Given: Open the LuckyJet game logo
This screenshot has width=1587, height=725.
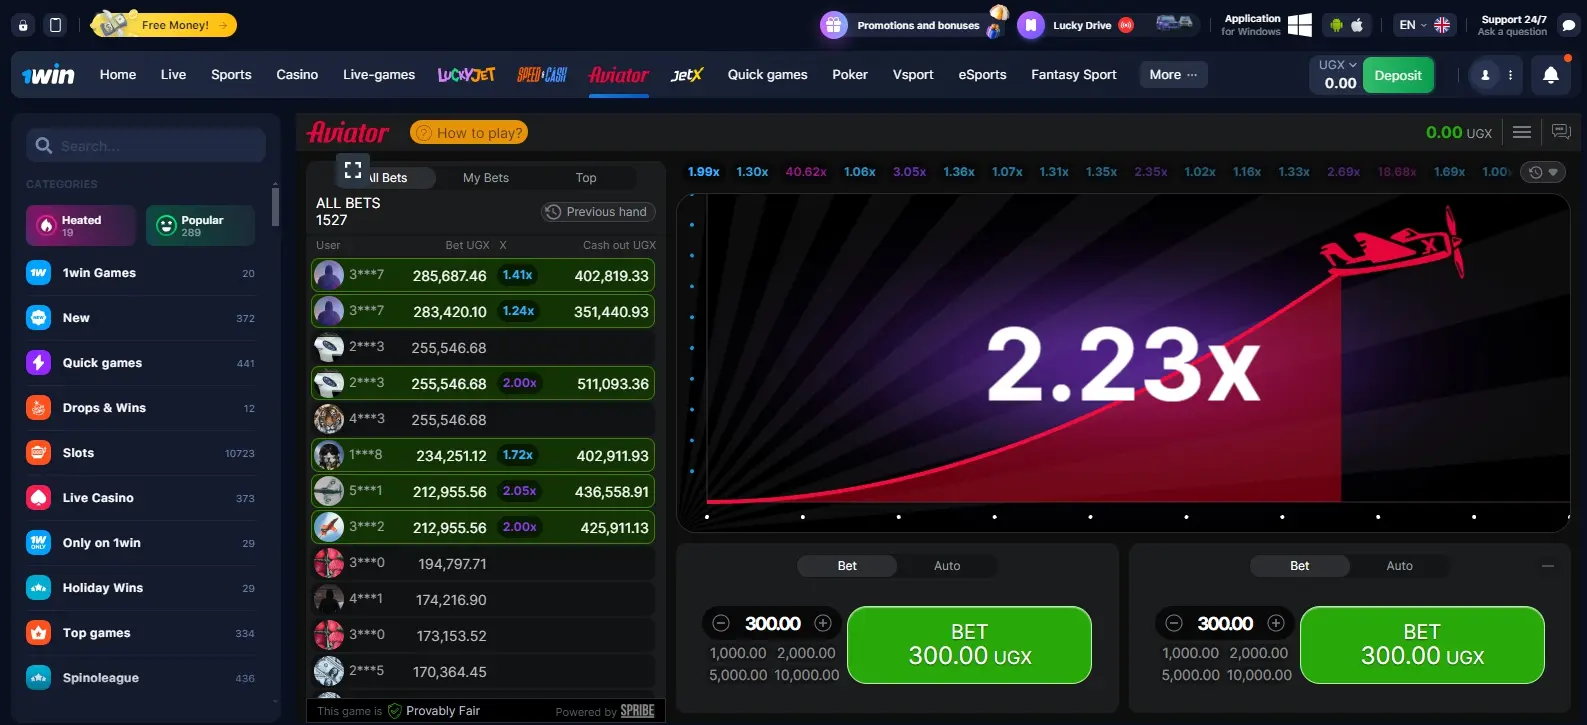Looking at the screenshot, I should click(466, 75).
